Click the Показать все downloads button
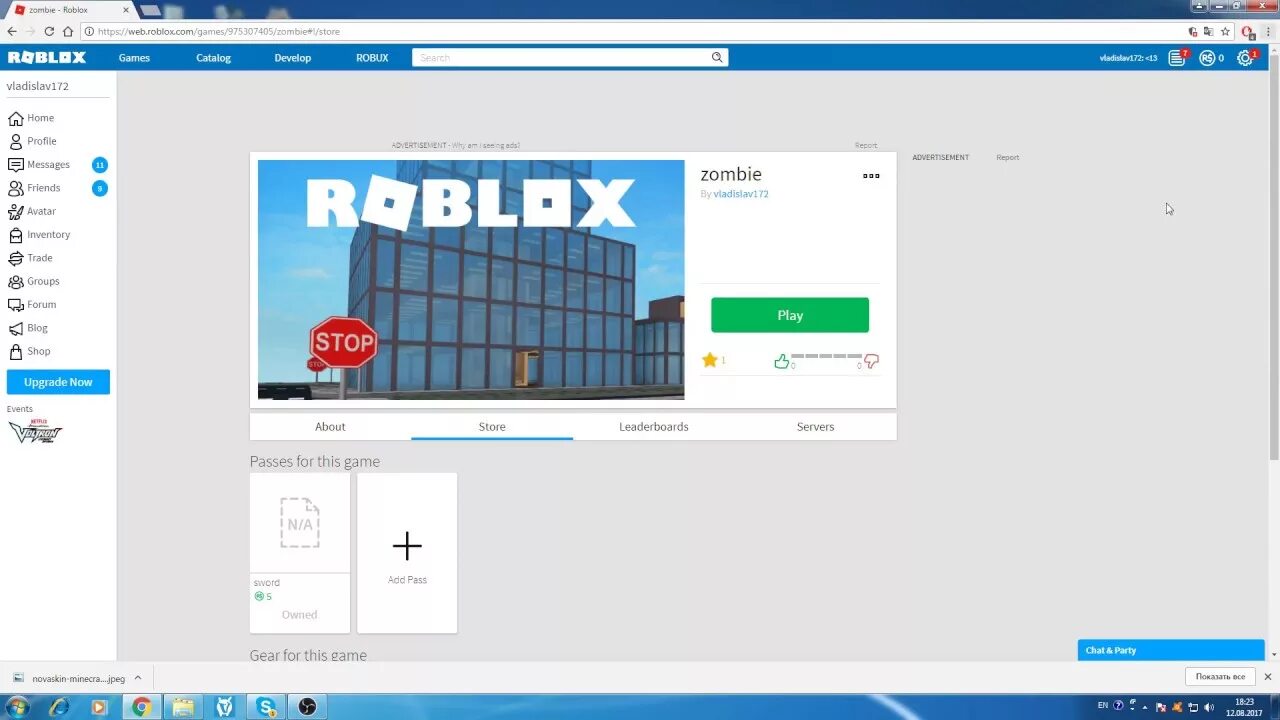This screenshot has width=1280, height=720. click(1220, 677)
